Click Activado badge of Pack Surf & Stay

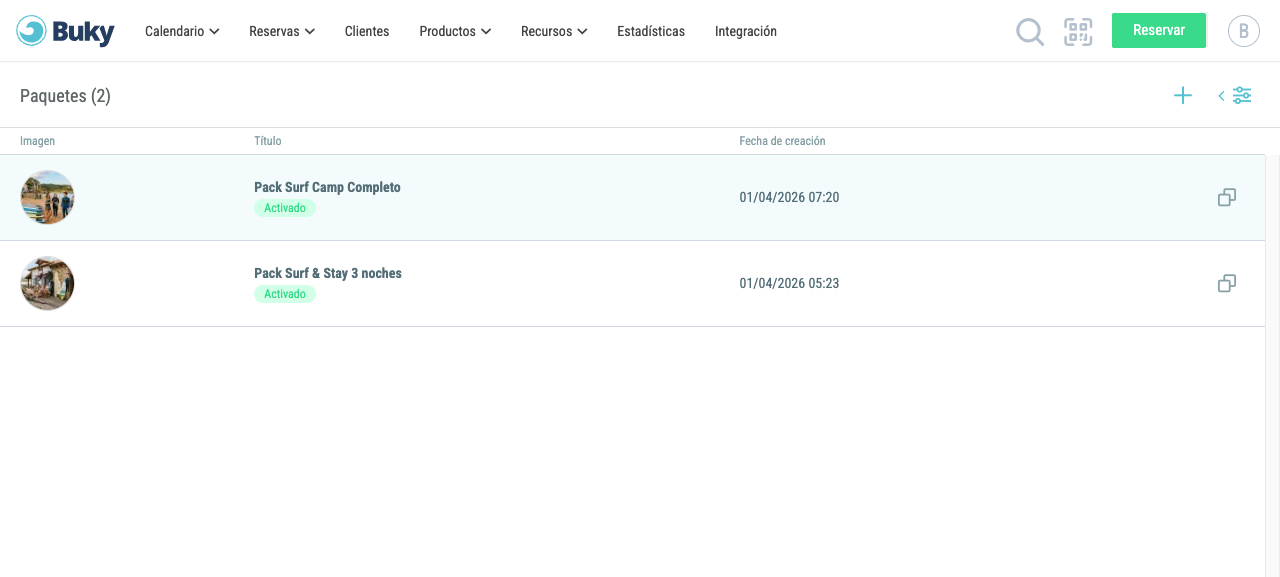[285, 294]
